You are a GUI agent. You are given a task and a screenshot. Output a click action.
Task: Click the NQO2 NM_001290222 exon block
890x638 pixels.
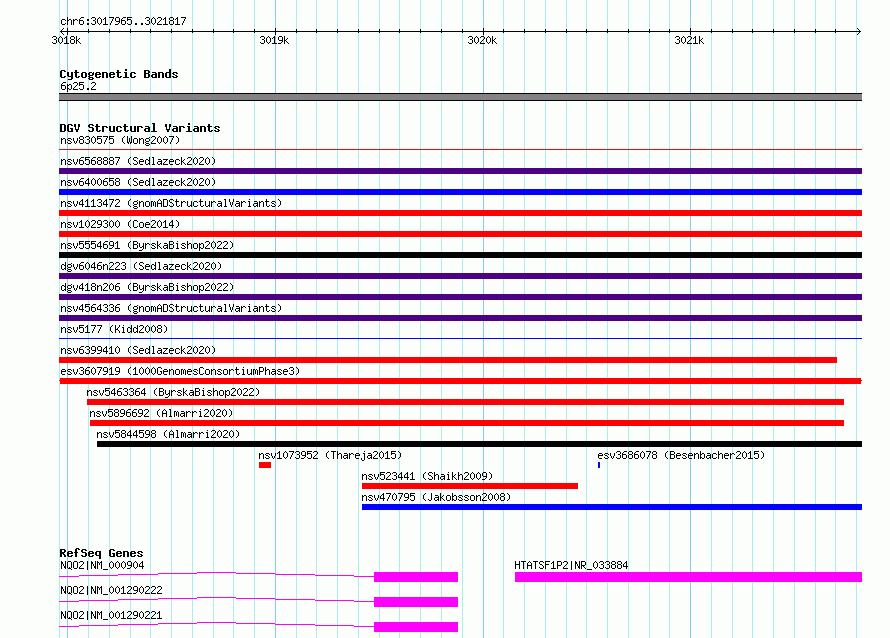pyautogui.click(x=415, y=602)
